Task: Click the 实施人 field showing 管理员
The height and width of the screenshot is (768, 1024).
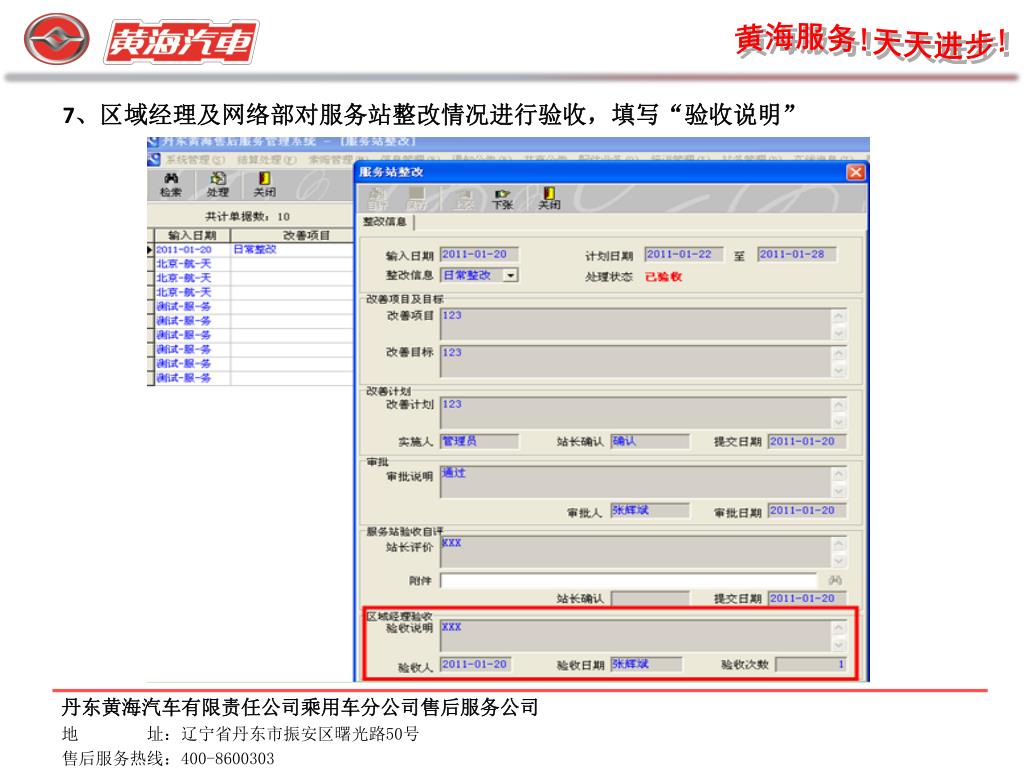Action: point(479,441)
